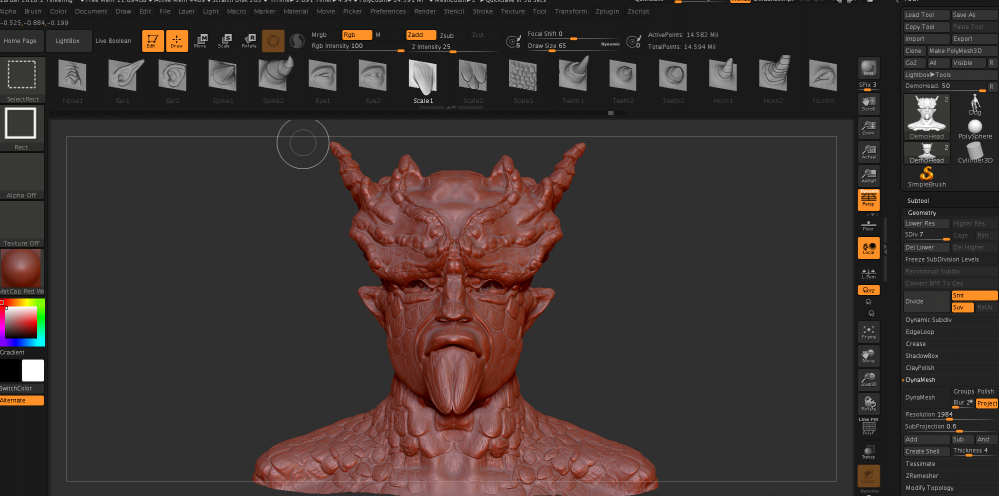Open the Render menu
The height and width of the screenshot is (496, 999).
[425, 11]
